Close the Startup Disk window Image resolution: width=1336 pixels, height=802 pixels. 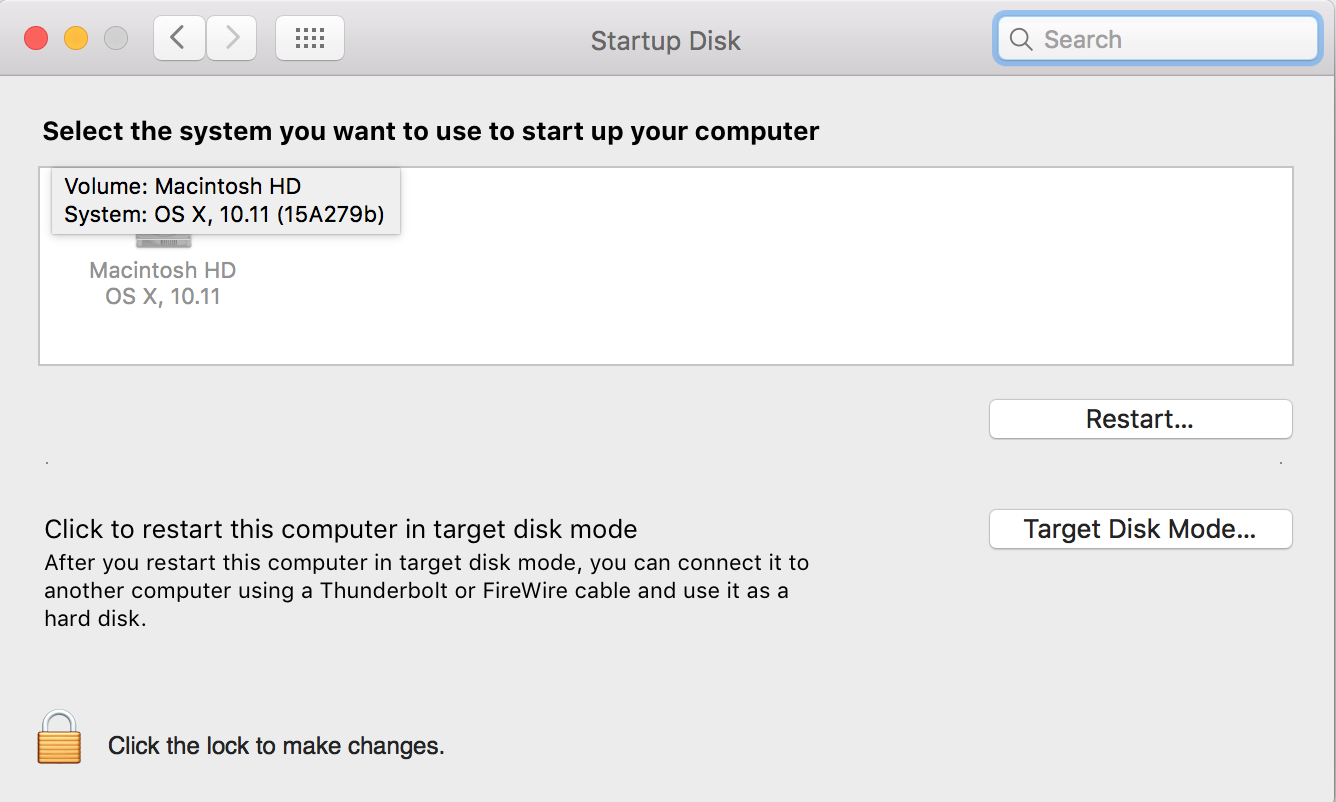coord(36,39)
